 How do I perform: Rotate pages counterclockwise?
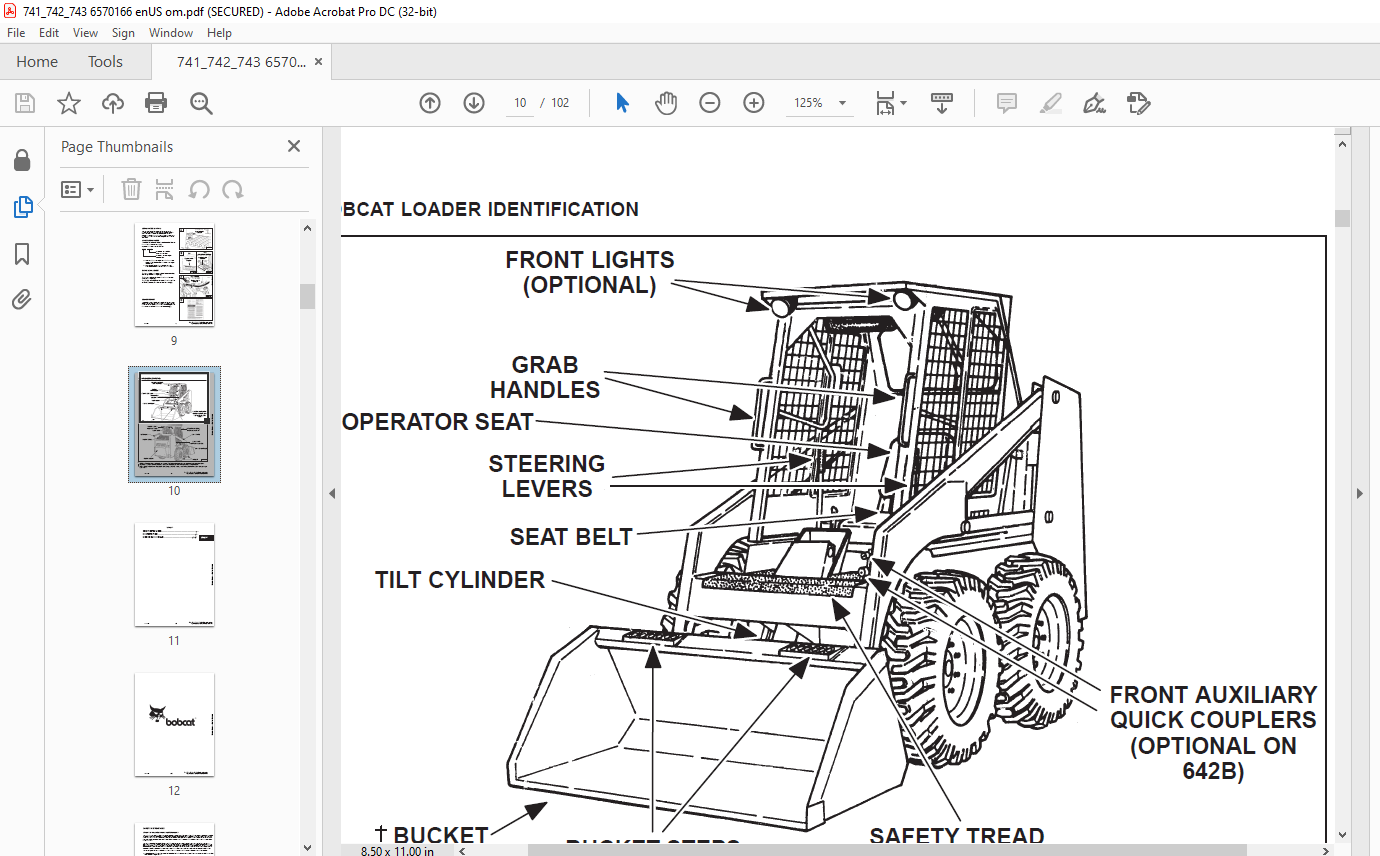[199, 189]
